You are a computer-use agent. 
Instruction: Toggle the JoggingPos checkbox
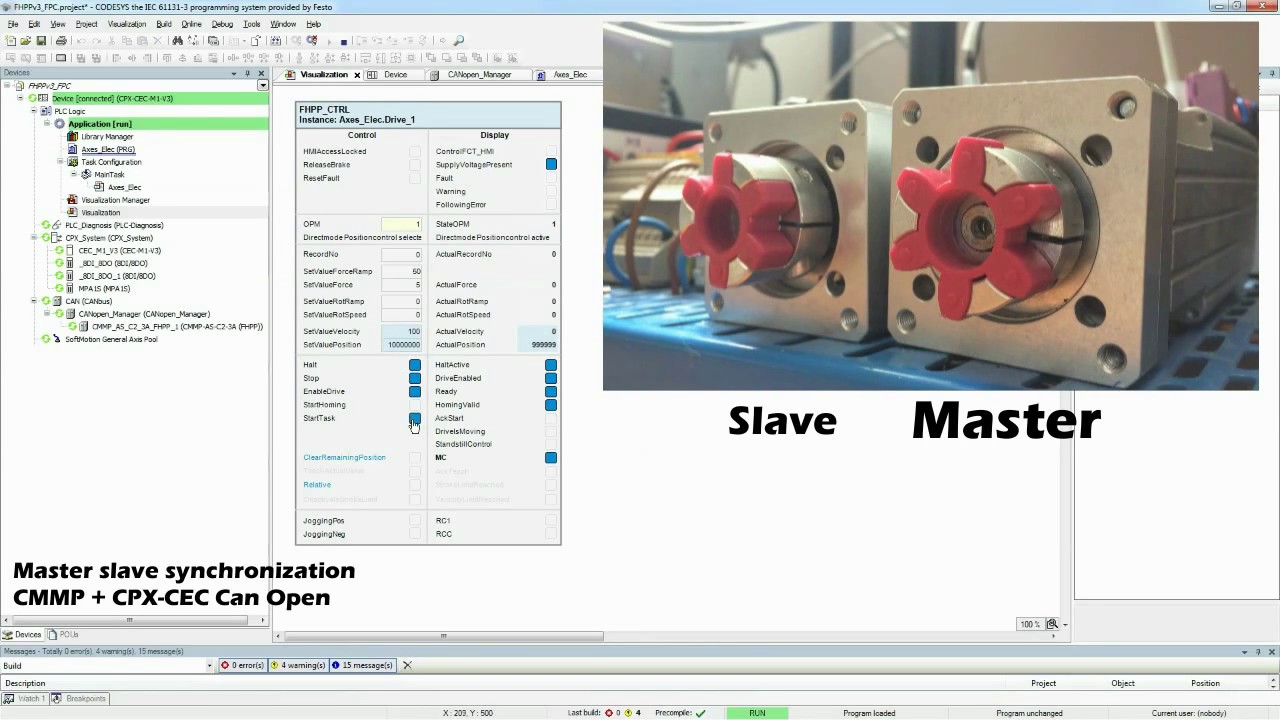point(415,521)
